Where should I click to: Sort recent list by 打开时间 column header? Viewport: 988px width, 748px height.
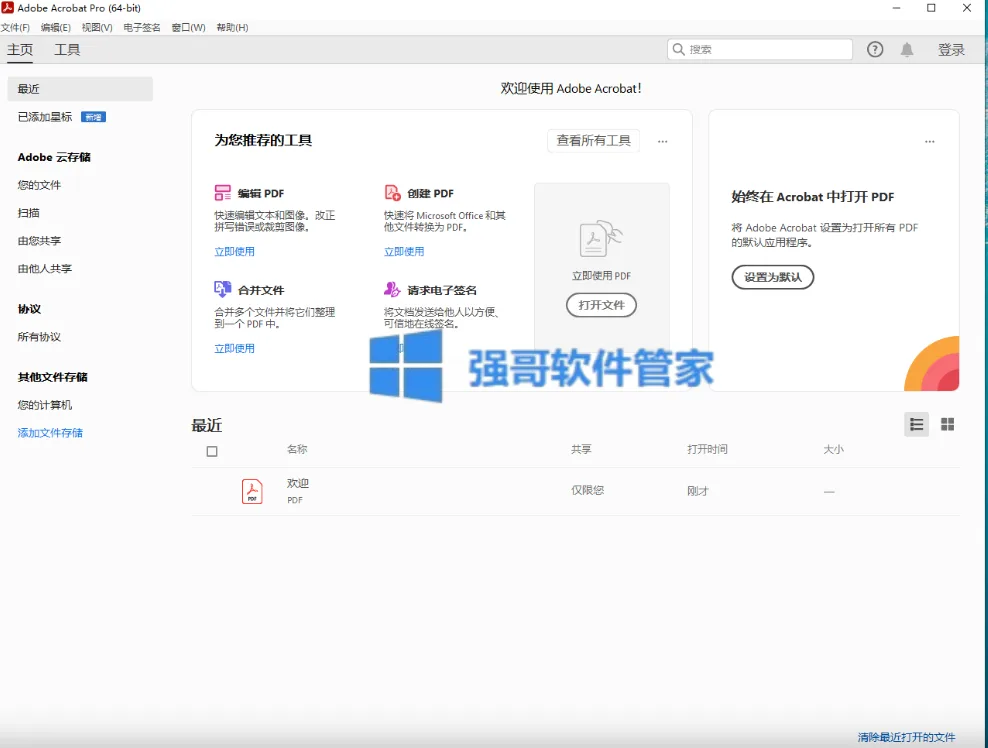coord(707,449)
